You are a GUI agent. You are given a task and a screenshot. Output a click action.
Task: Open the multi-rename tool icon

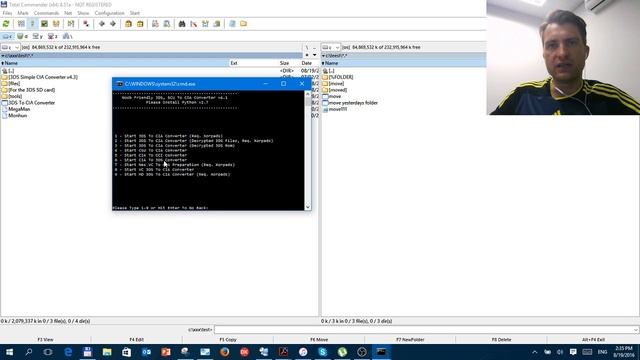coord(193,24)
